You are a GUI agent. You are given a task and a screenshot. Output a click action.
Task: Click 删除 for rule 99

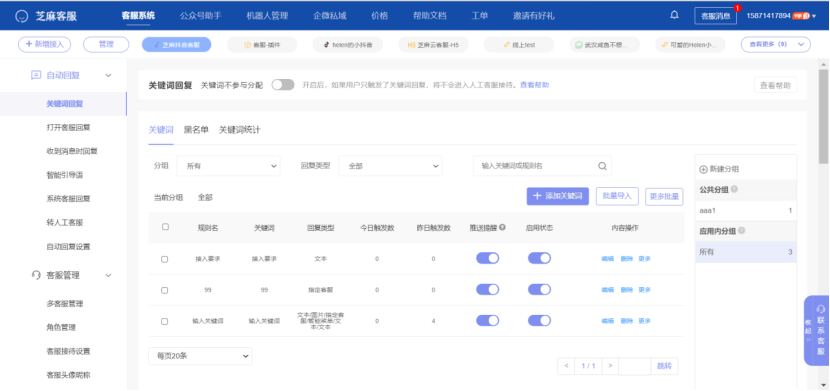pos(627,290)
